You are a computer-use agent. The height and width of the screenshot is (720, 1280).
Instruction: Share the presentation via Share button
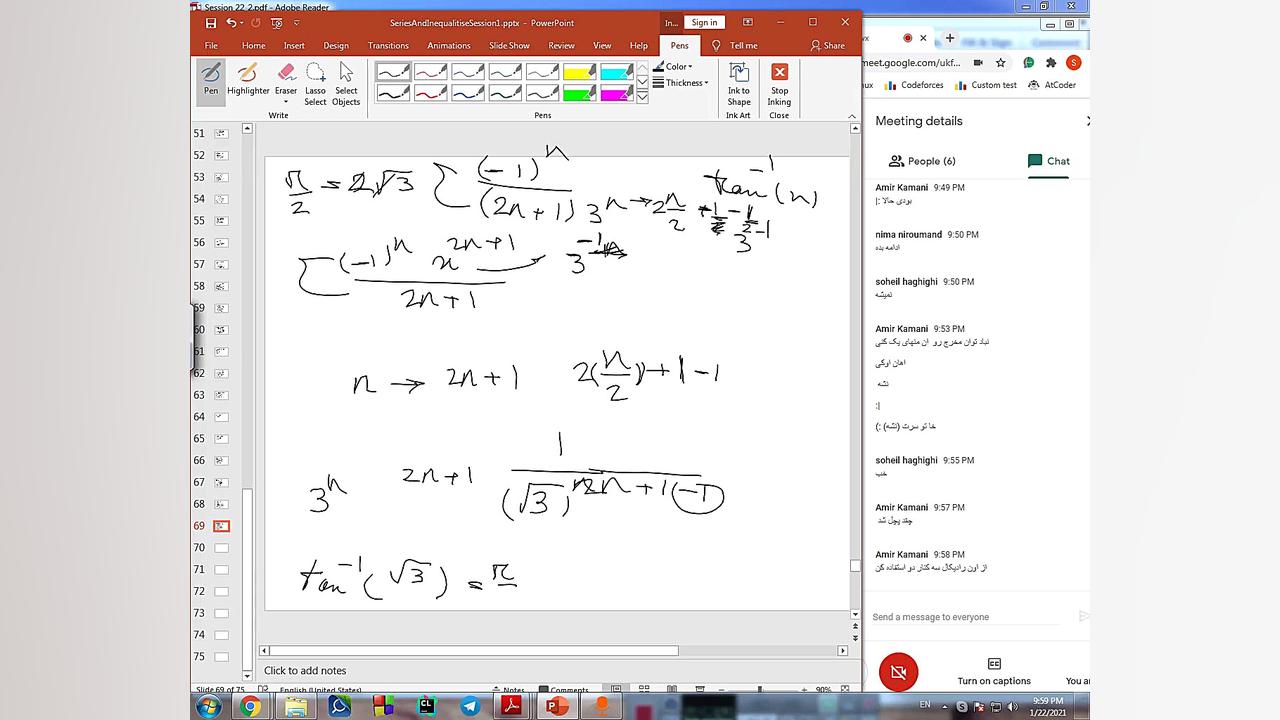(828, 45)
